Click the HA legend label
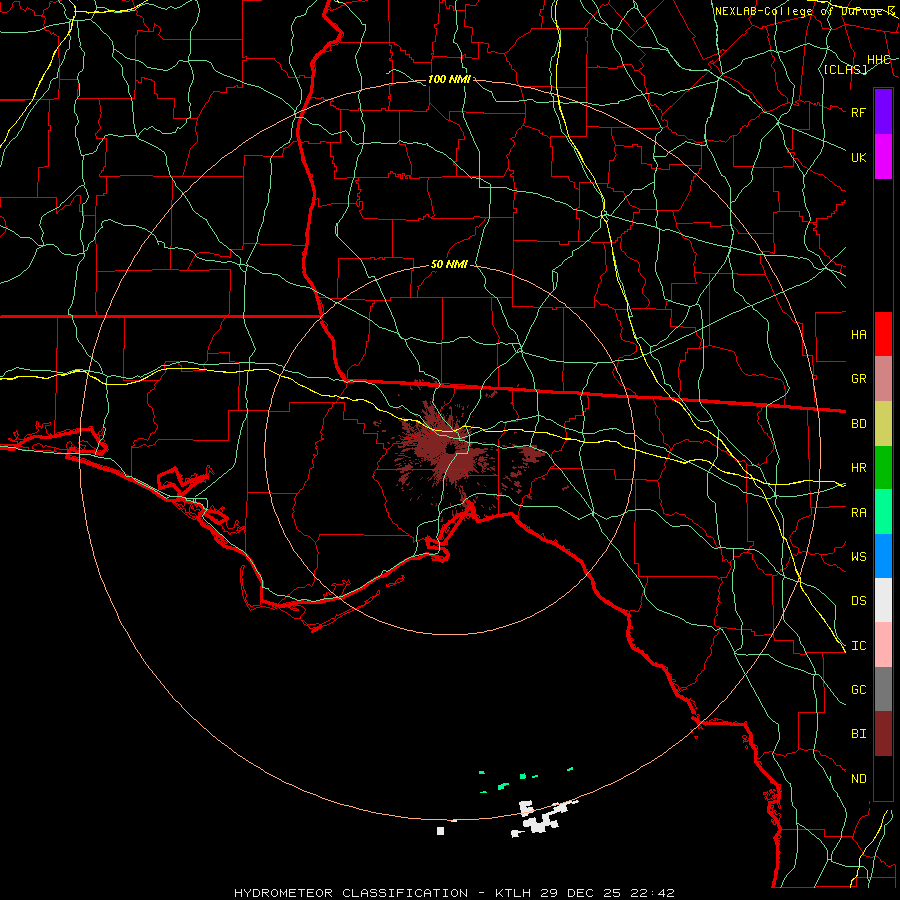Image resolution: width=900 pixels, height=900 pixels. pyautogui.click(x=859, y=335)
